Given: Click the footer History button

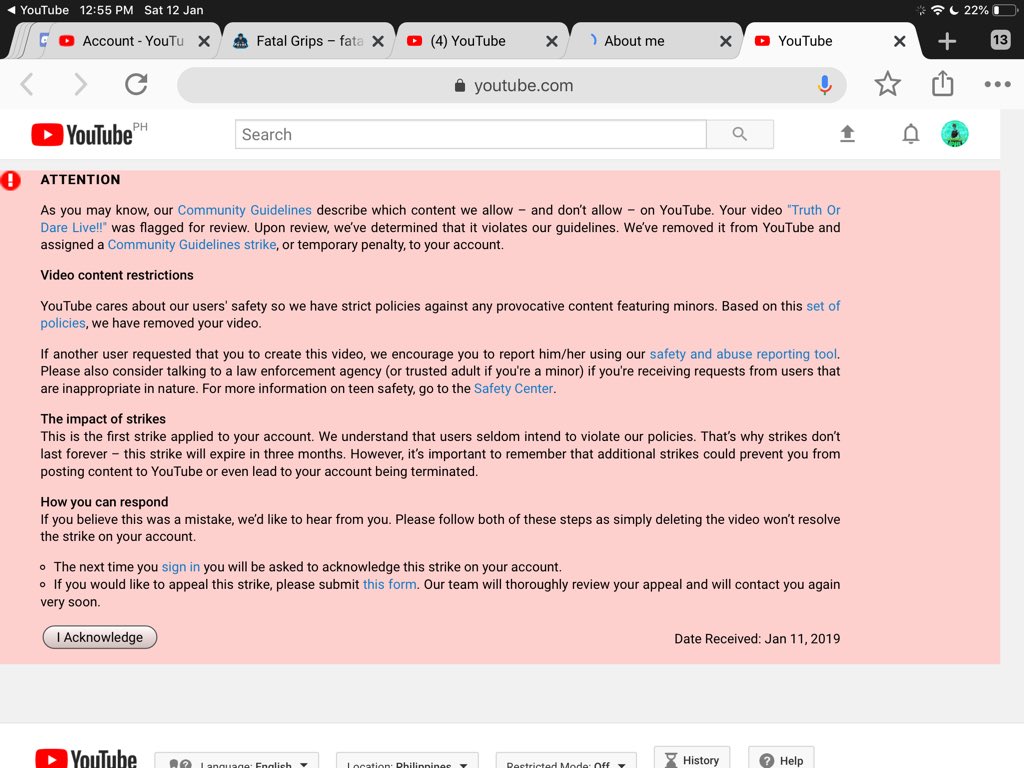Looking at the screenshot, I should [692, 758].
